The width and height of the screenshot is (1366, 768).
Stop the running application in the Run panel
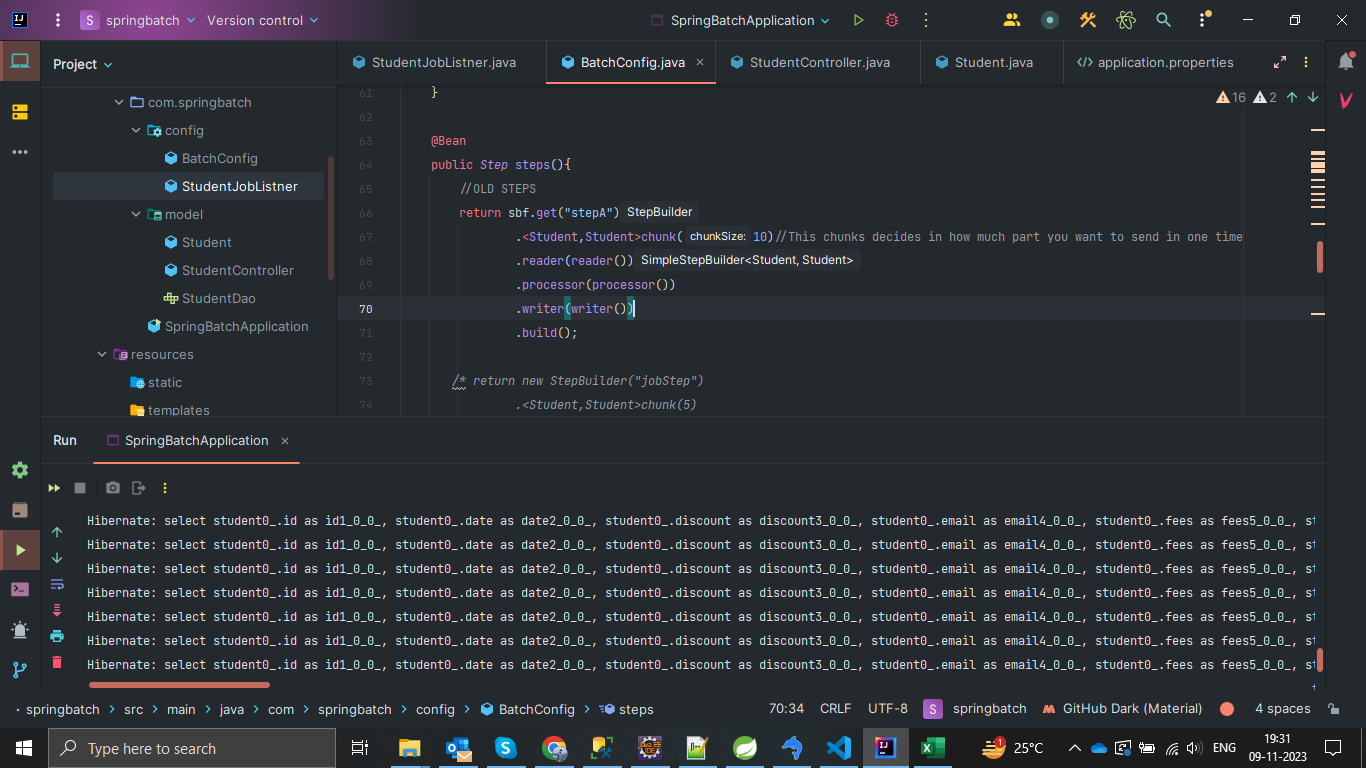[x=82, y=488]
